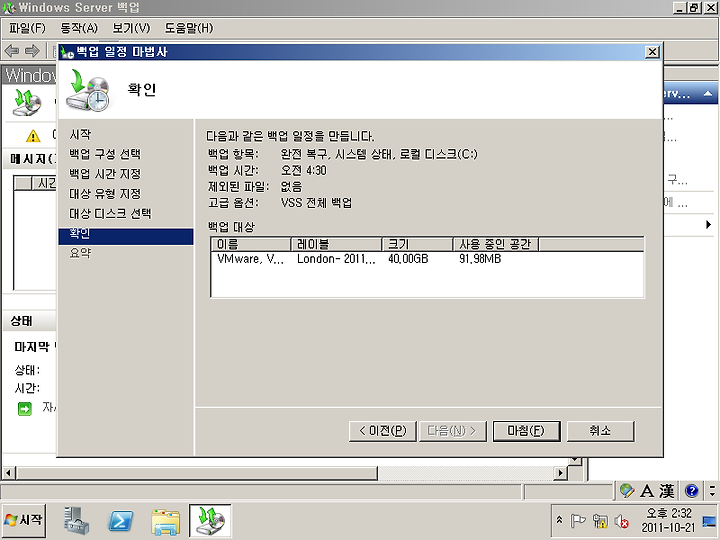
Task: Restore the Windows Server 백업 window
Action: click(x=694, y=8)
